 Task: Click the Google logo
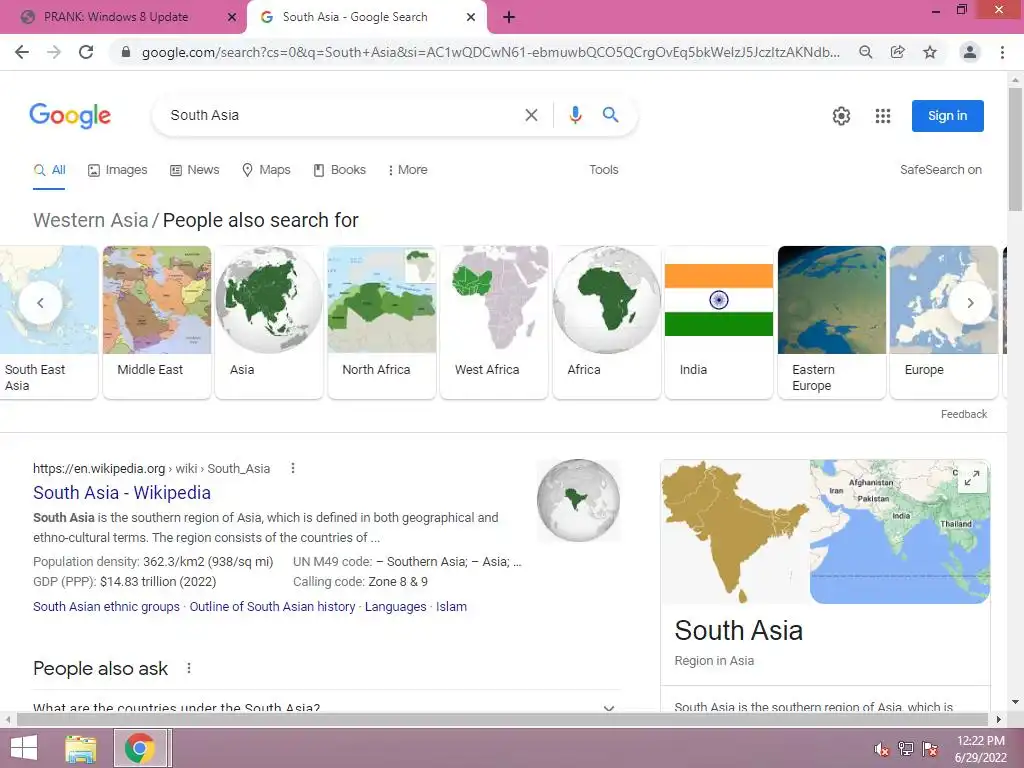coord(70,115)
